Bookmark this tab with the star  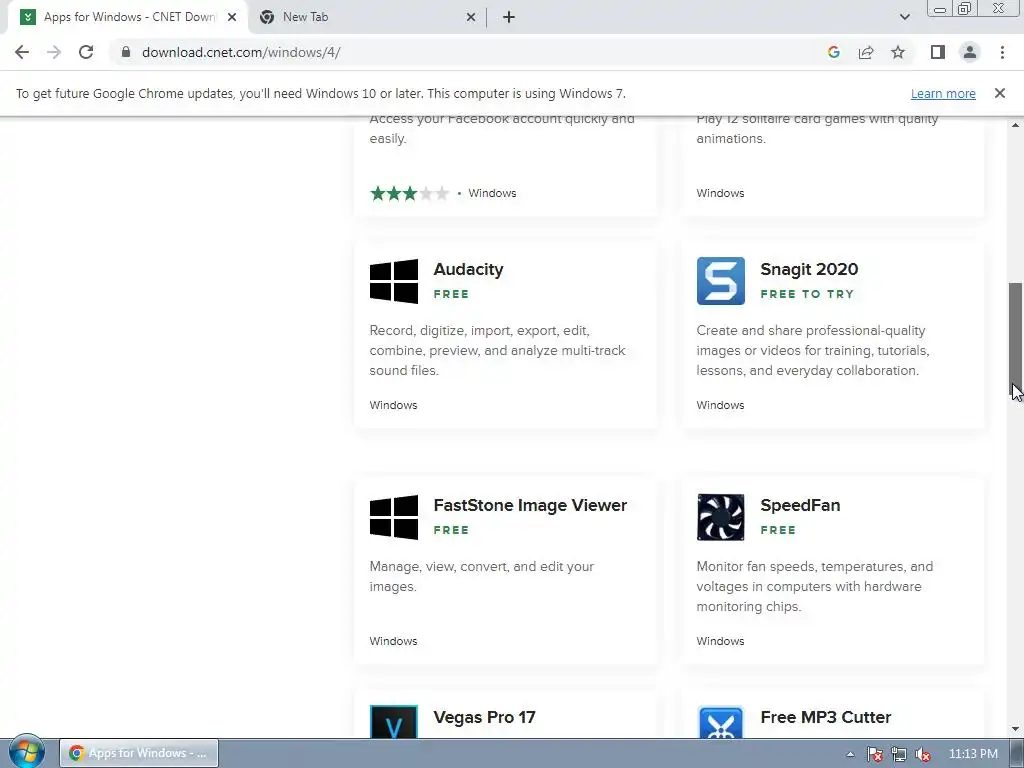898,52
